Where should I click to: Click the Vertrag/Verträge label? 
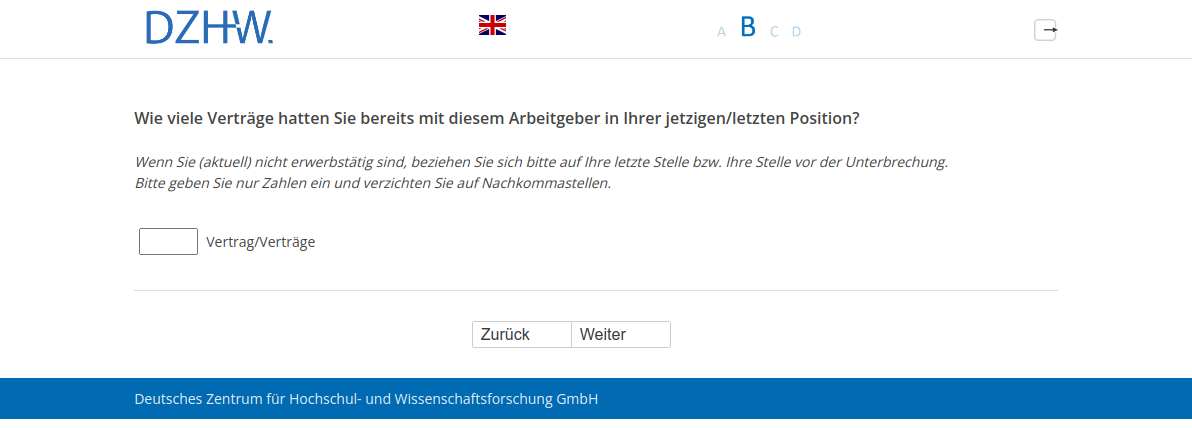click(260, 242)
